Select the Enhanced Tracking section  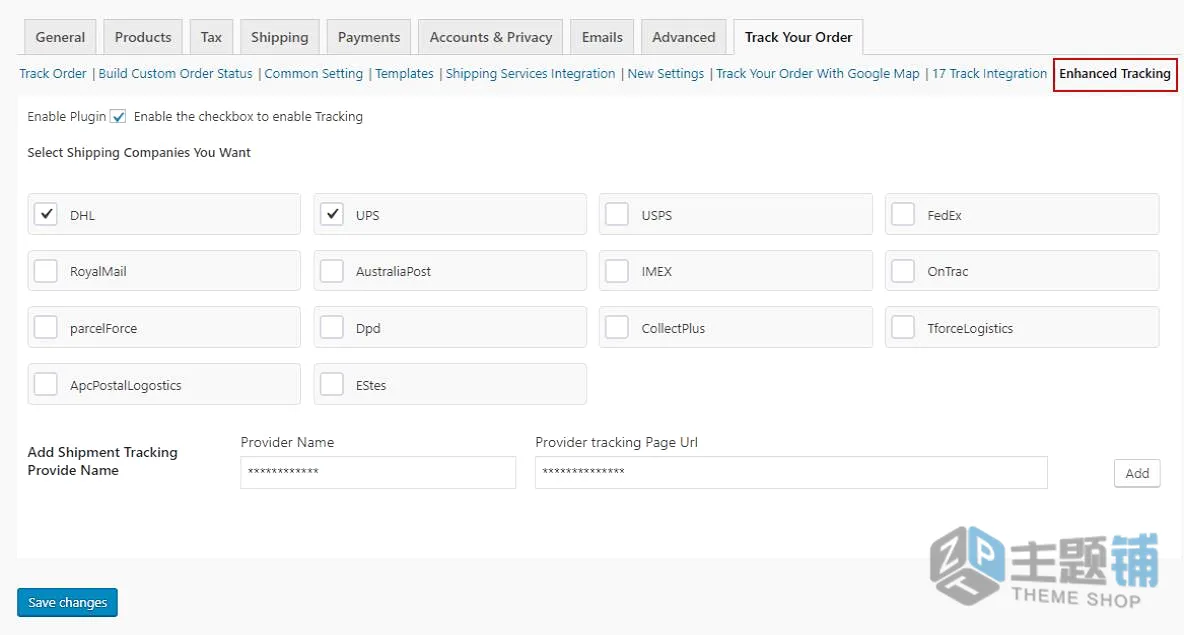coord(1115,74)
